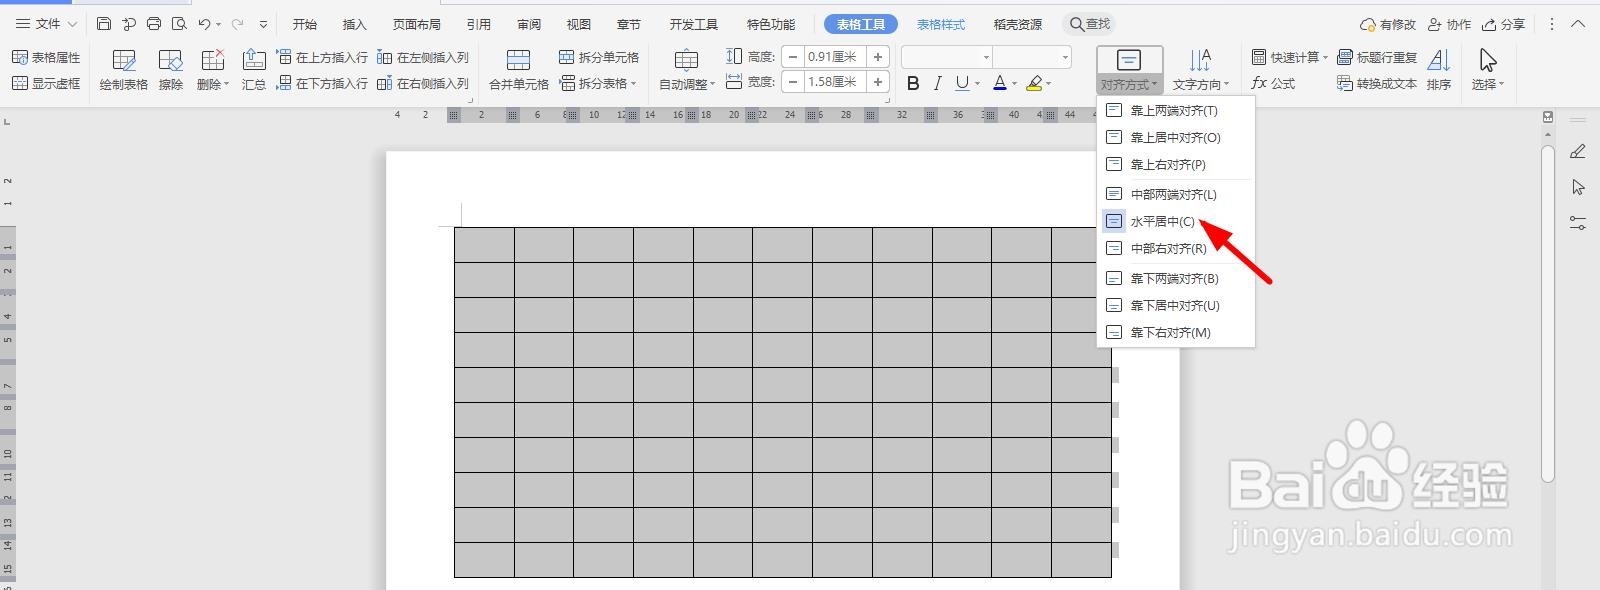The height and width of the screenshot is (590, 1600).
Task: Toggle Underline formatting
Action: (961, 84)
